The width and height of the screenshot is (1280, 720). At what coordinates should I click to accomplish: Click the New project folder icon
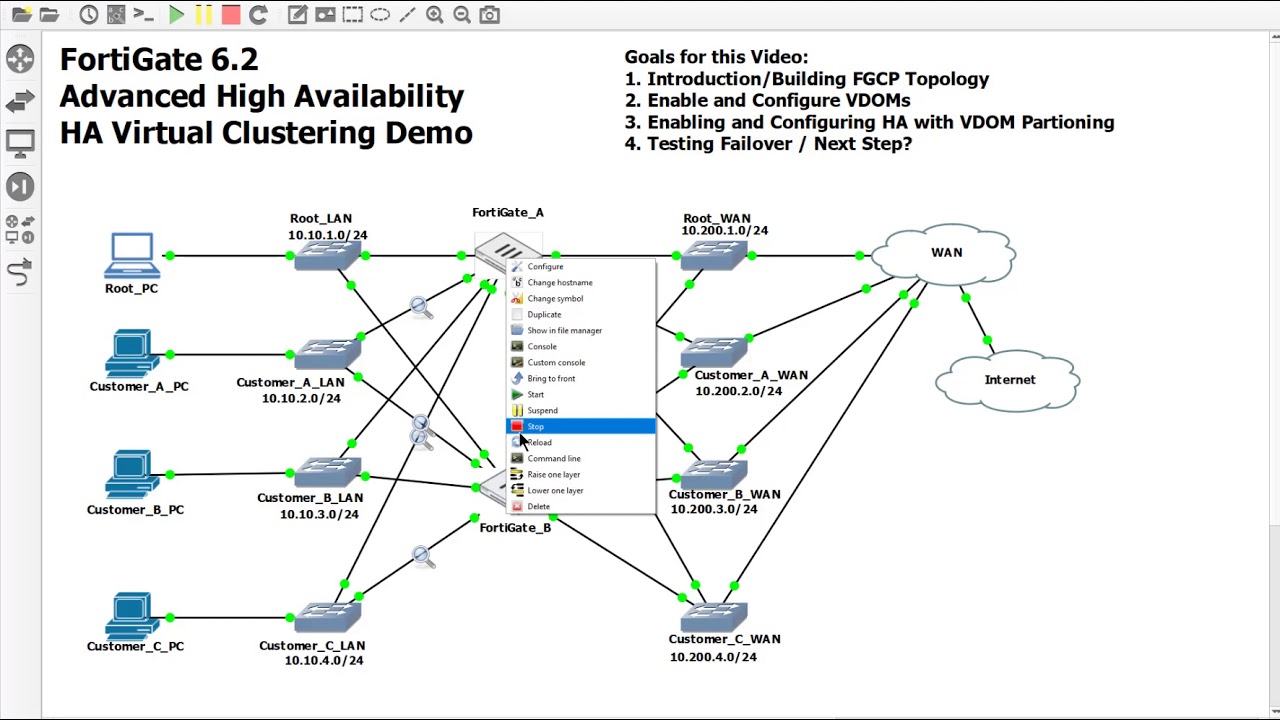[x=21, y=15]
